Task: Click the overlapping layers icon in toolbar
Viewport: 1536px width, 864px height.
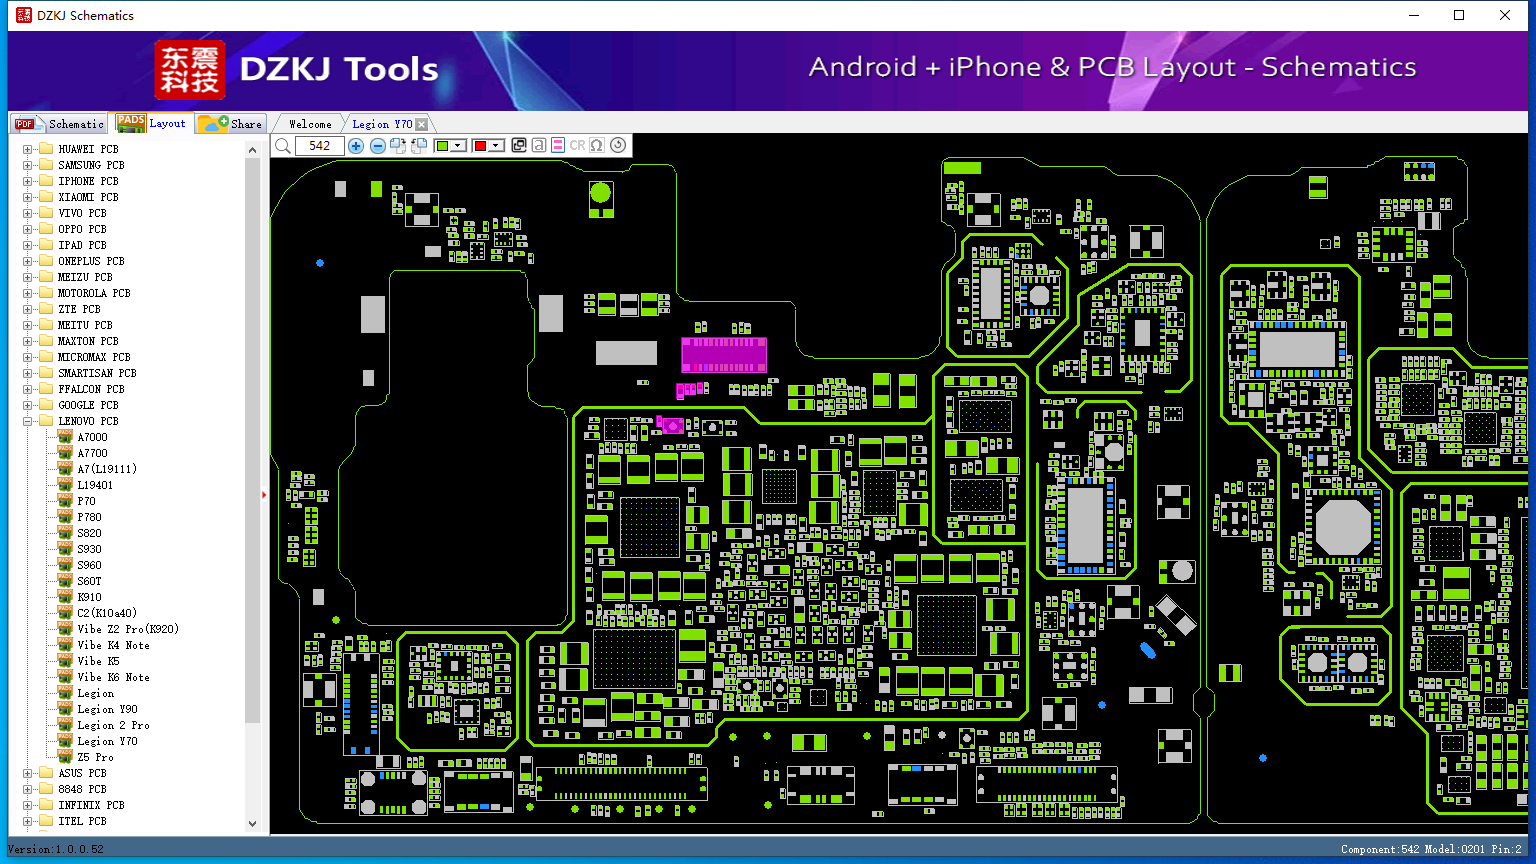Action: pyautogui.click(x=519, y=146)
